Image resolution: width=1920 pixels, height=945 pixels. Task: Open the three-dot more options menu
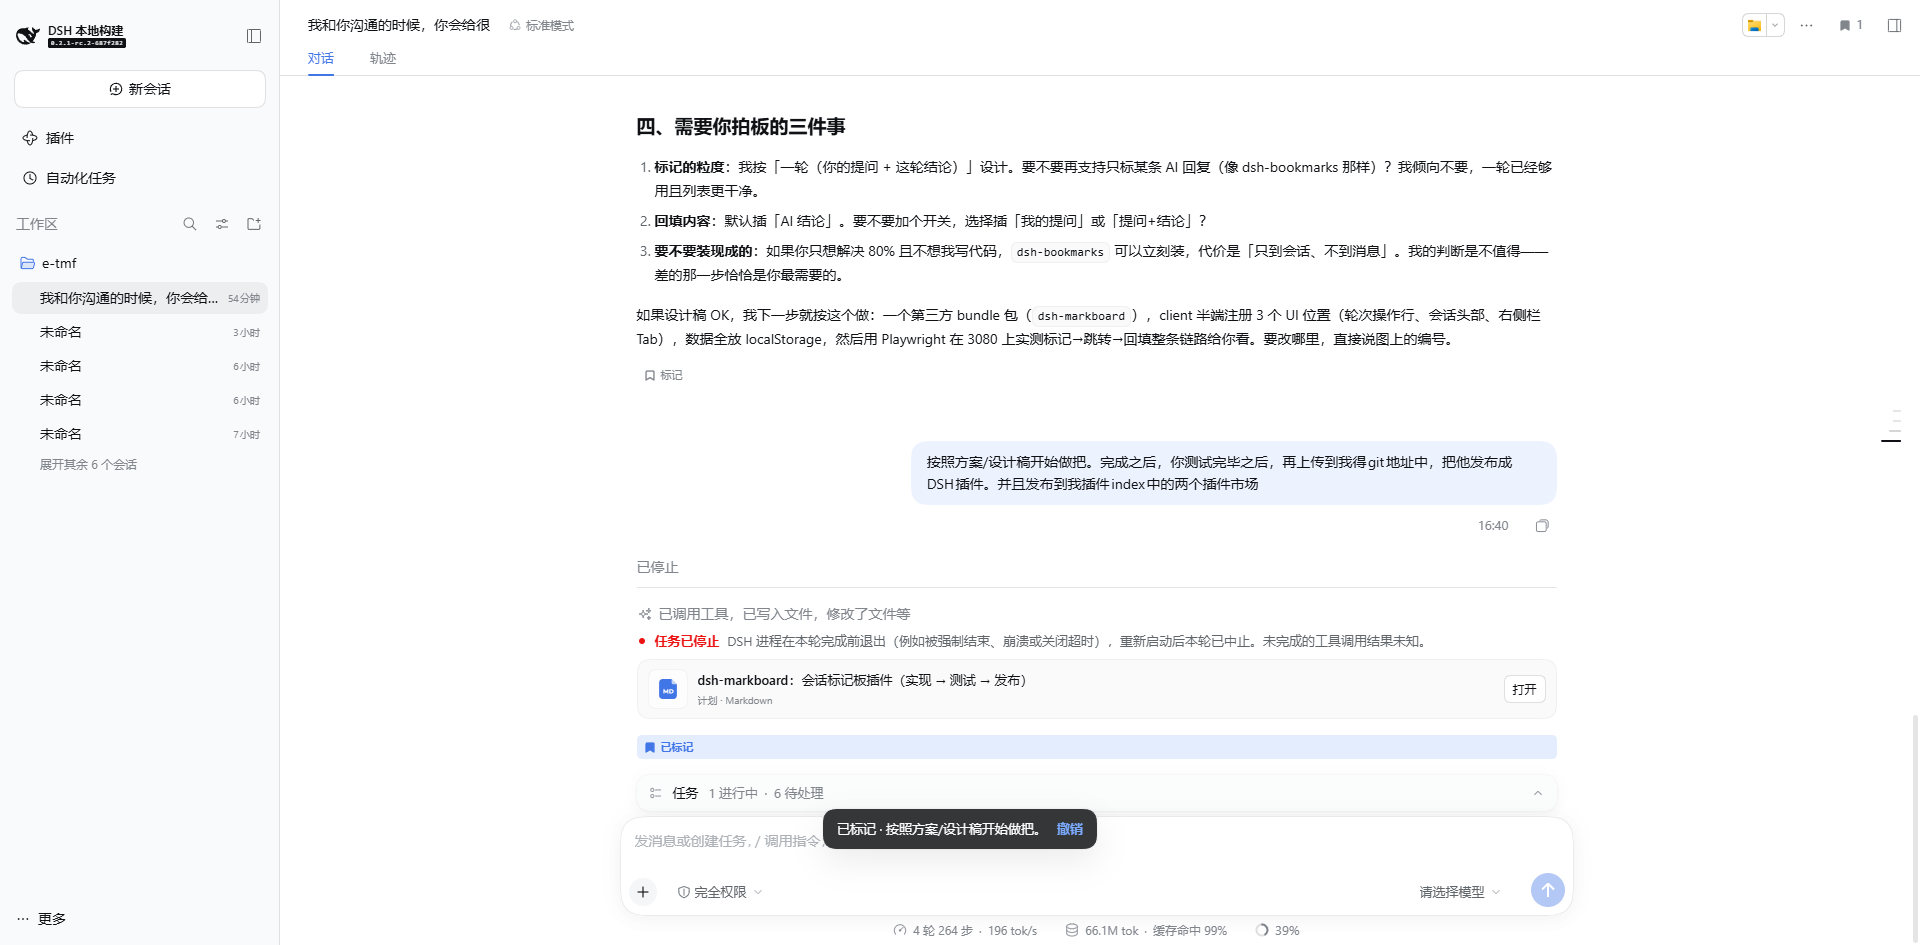point(1806,26)
